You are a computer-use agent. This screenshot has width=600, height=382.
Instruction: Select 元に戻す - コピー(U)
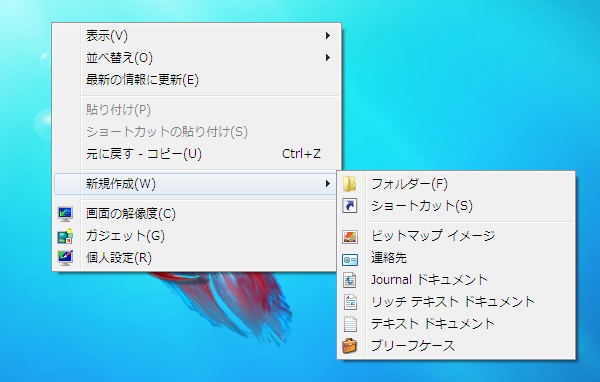pyautogui.click(x=196, y=154)
